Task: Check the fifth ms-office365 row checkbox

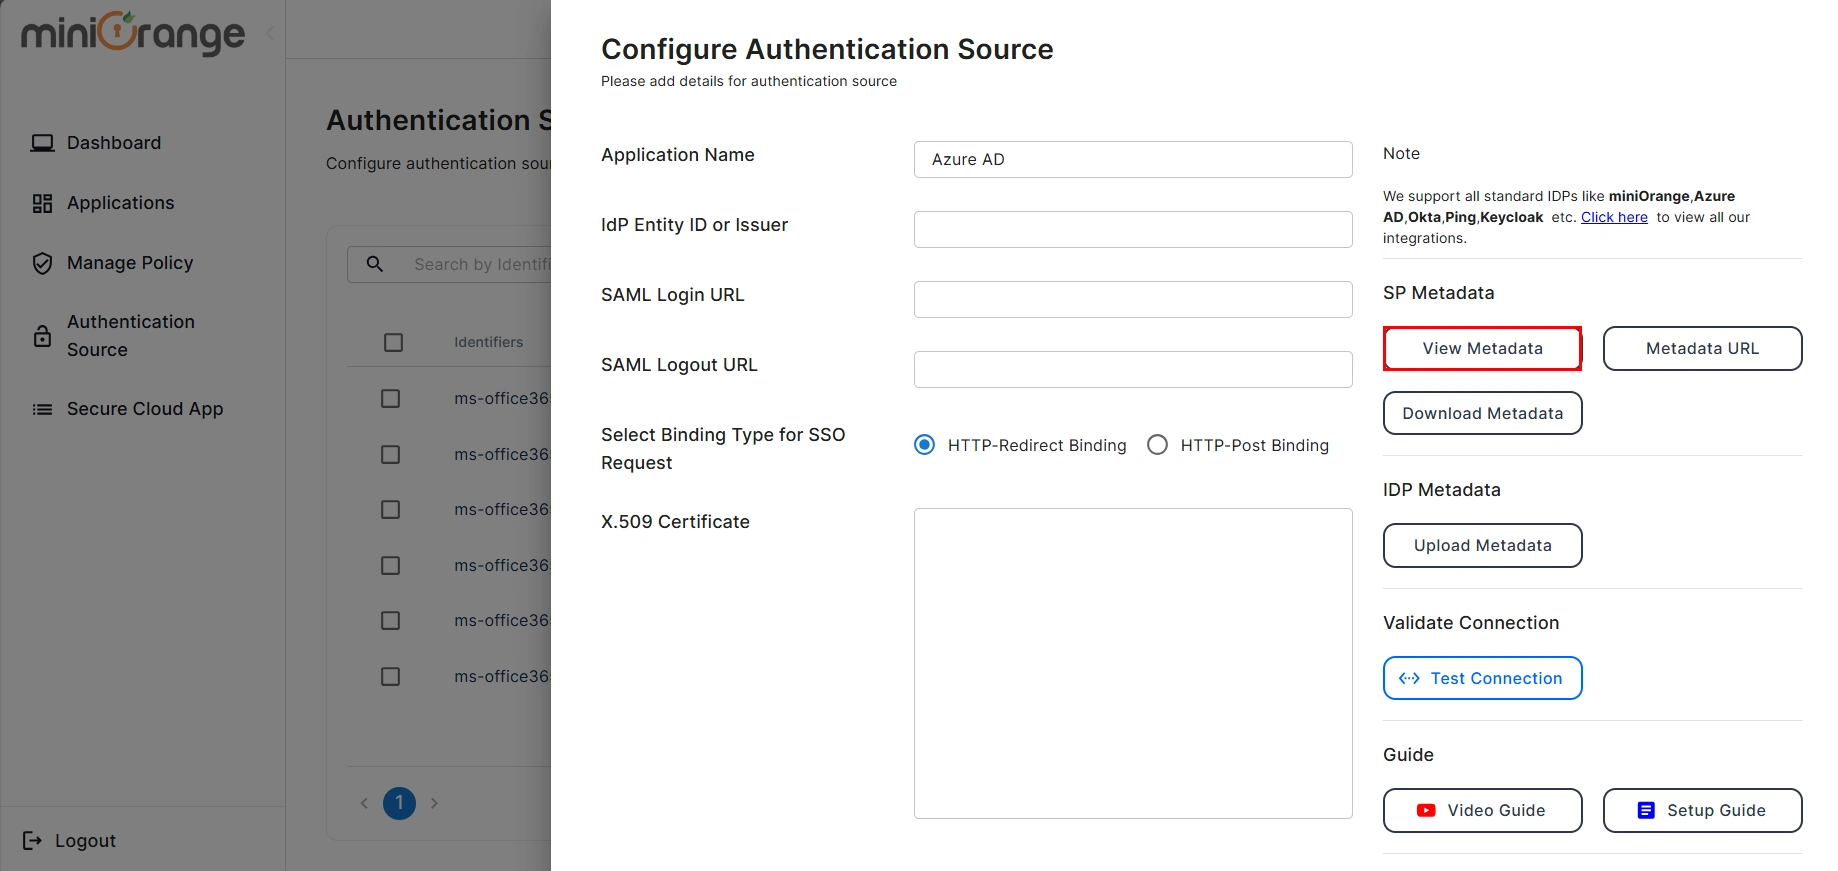Action: [x=391, y=621]
